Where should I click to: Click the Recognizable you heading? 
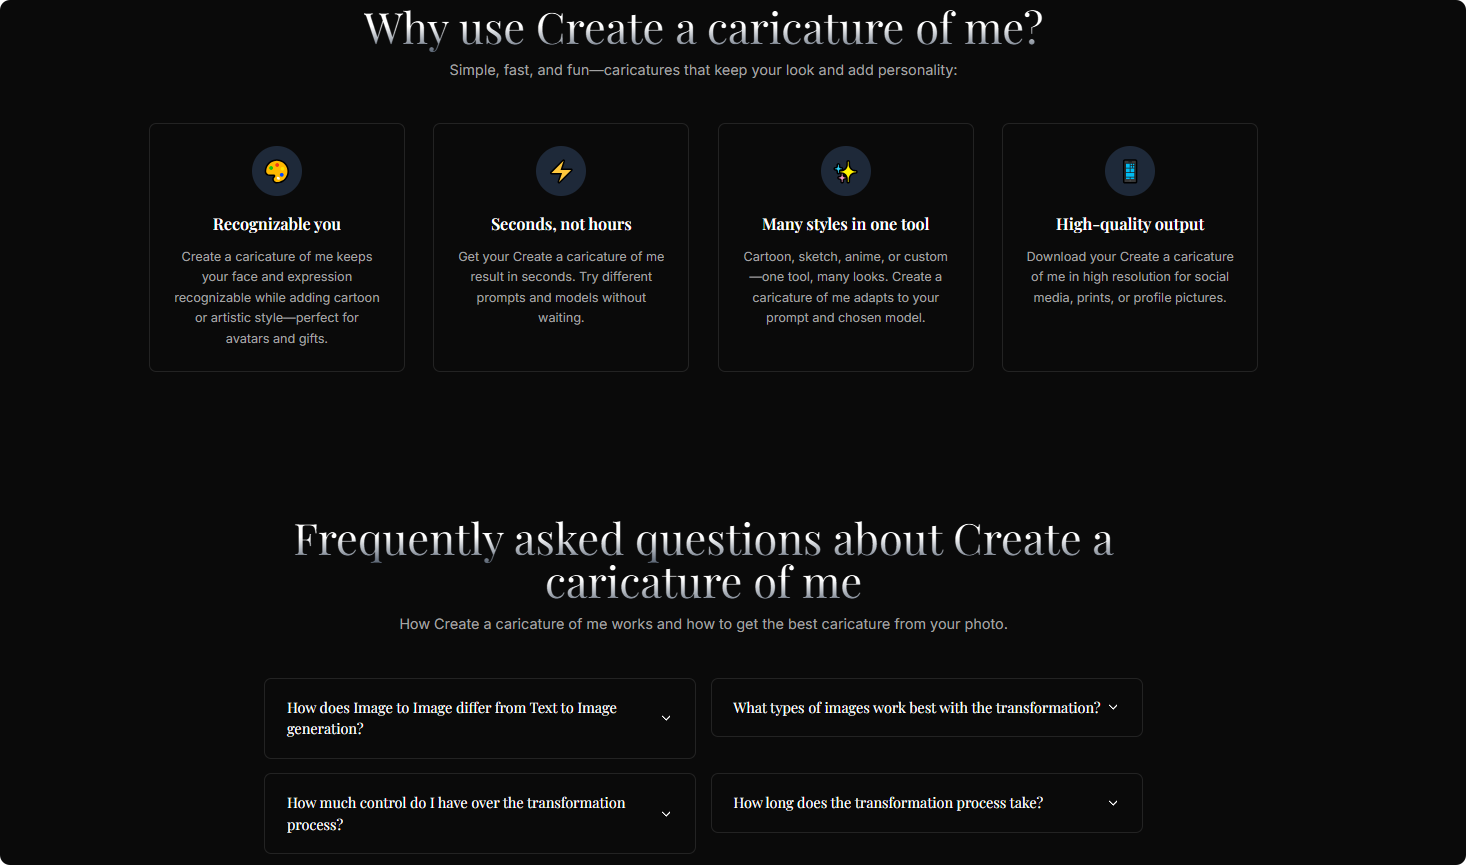point(277,224)
